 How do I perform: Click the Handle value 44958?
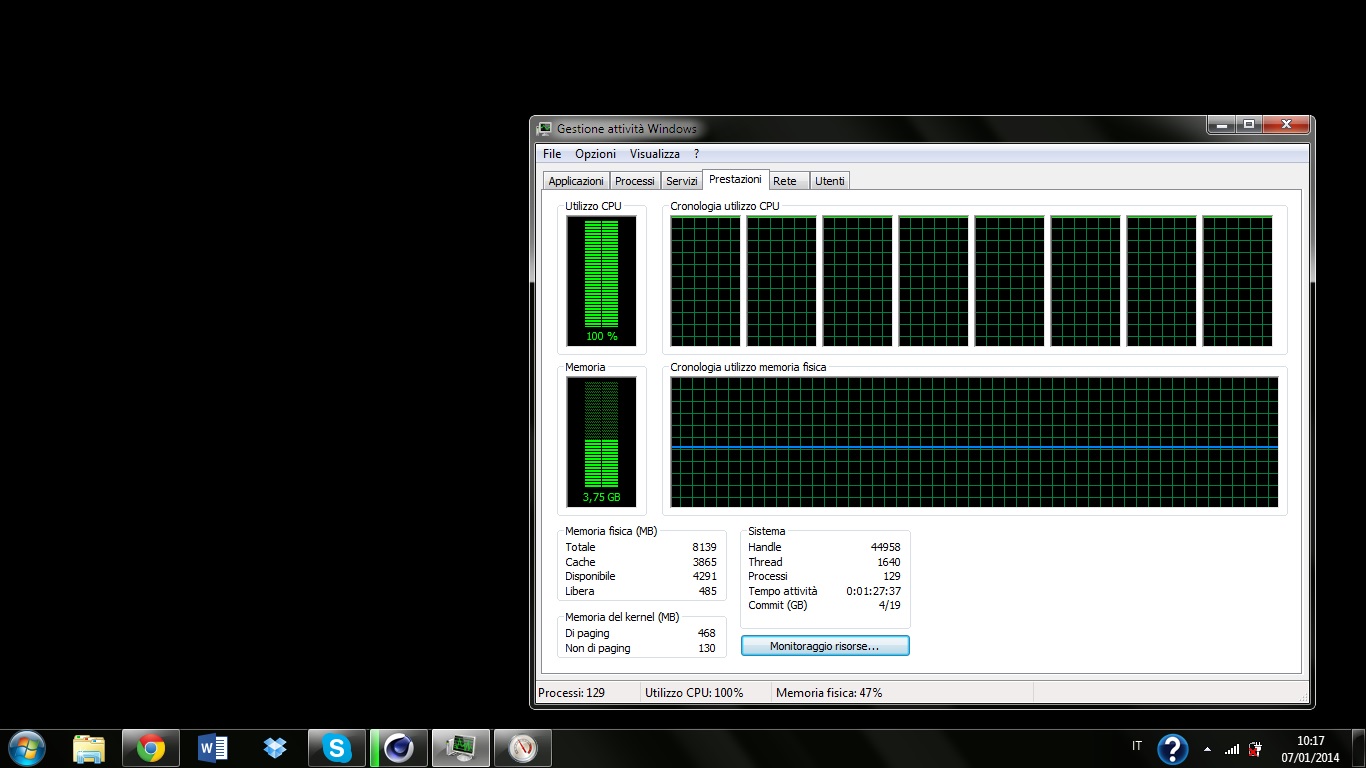(886, 547)
